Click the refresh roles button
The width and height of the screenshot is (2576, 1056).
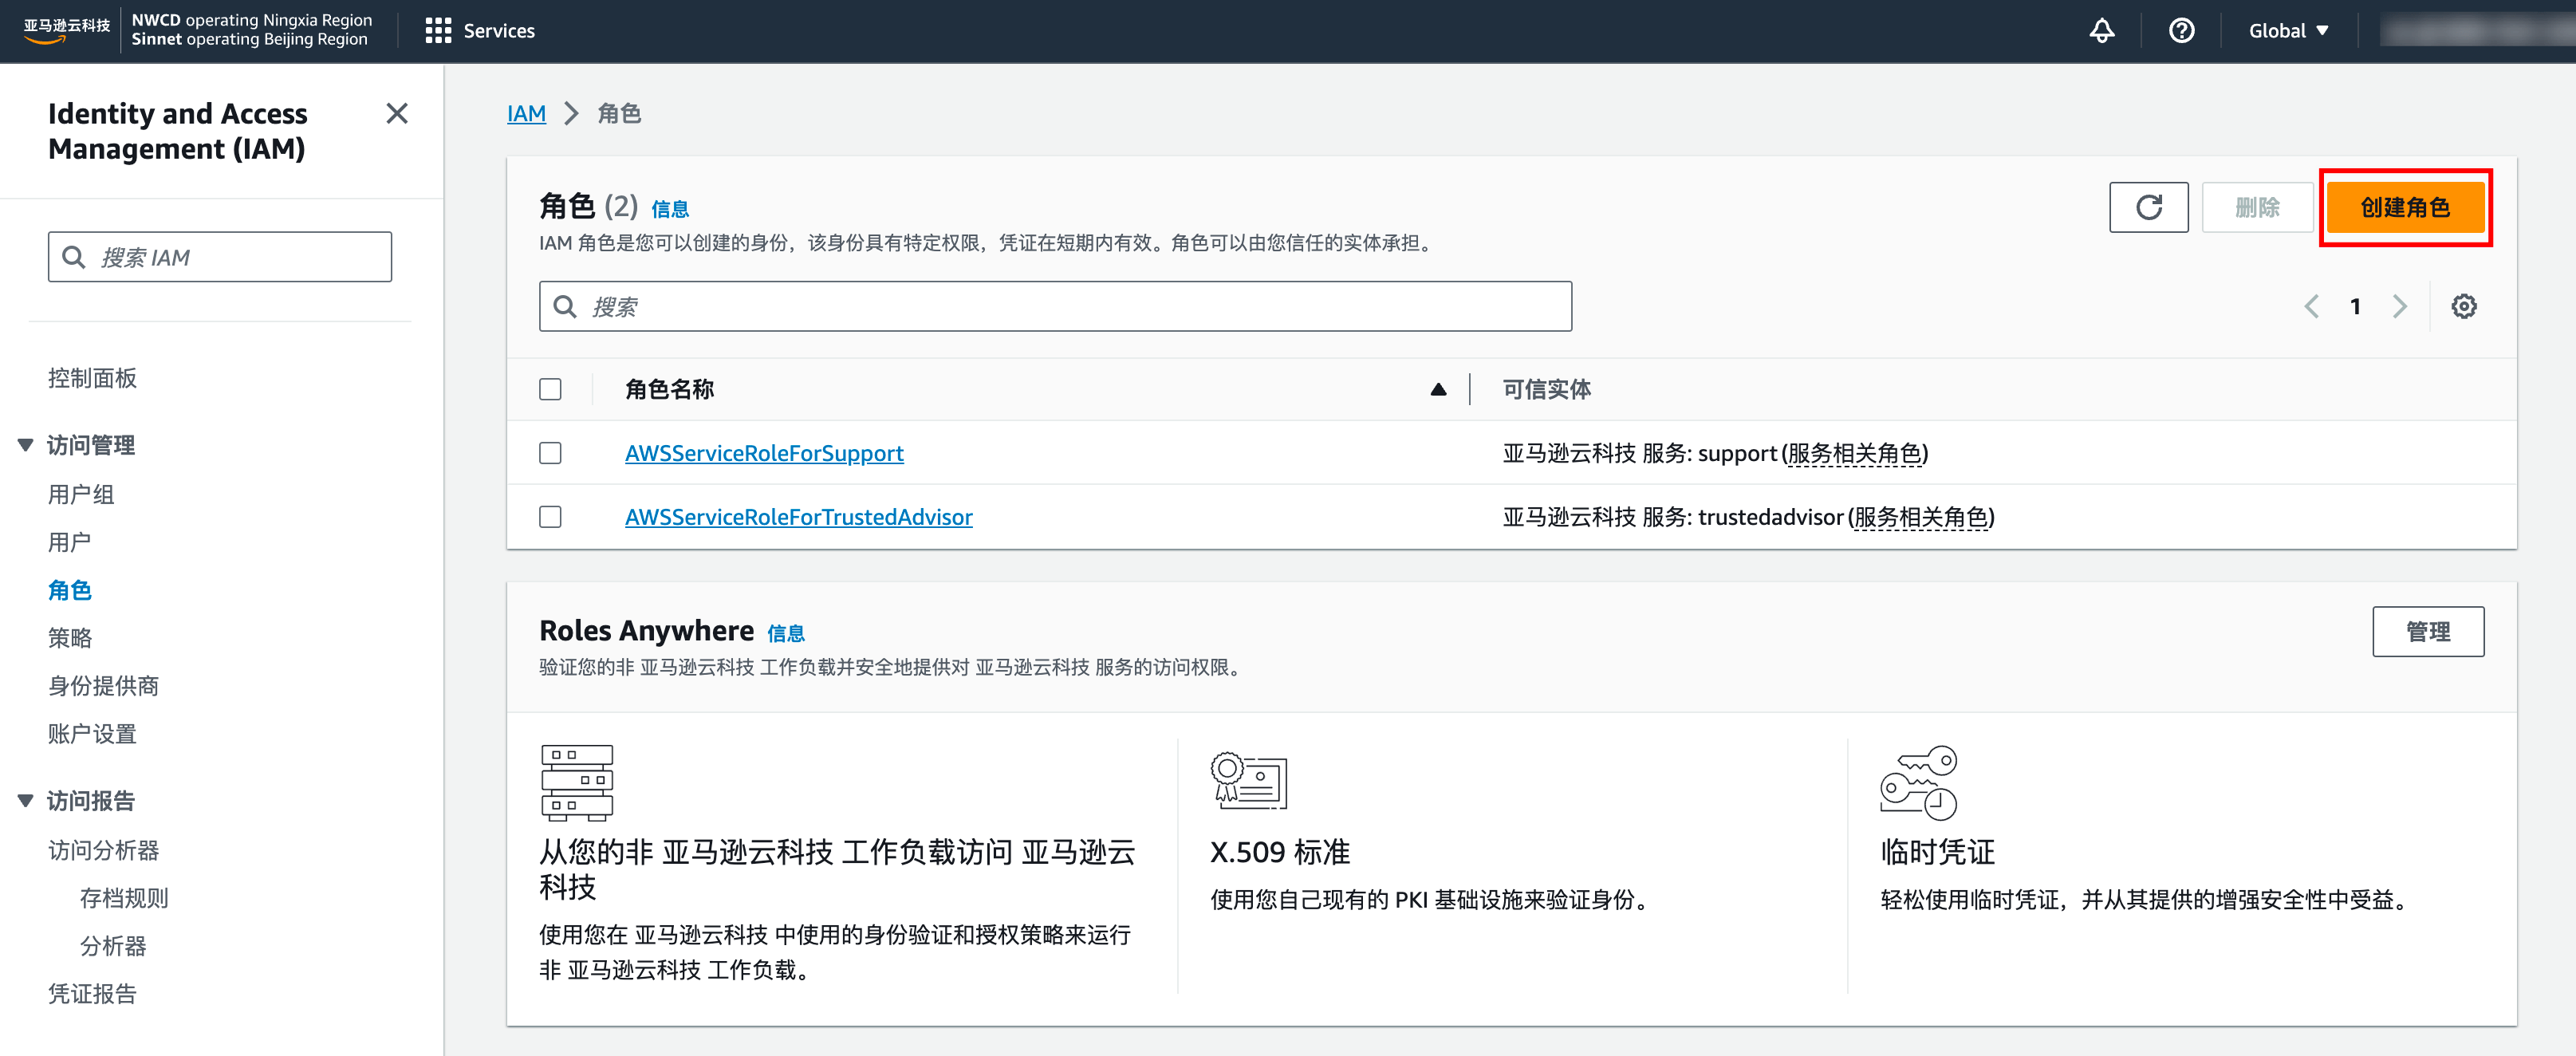pos(2148,207)
